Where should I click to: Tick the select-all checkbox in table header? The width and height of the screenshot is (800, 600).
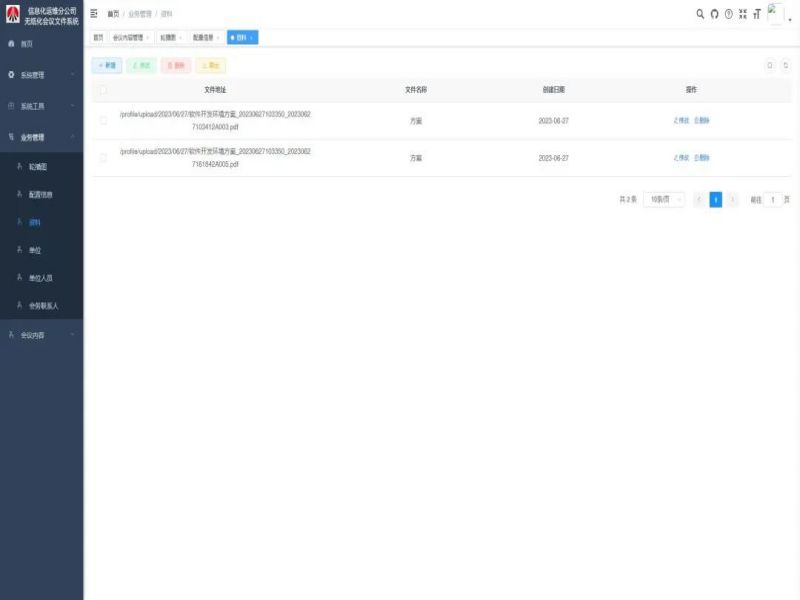point(103,90)
